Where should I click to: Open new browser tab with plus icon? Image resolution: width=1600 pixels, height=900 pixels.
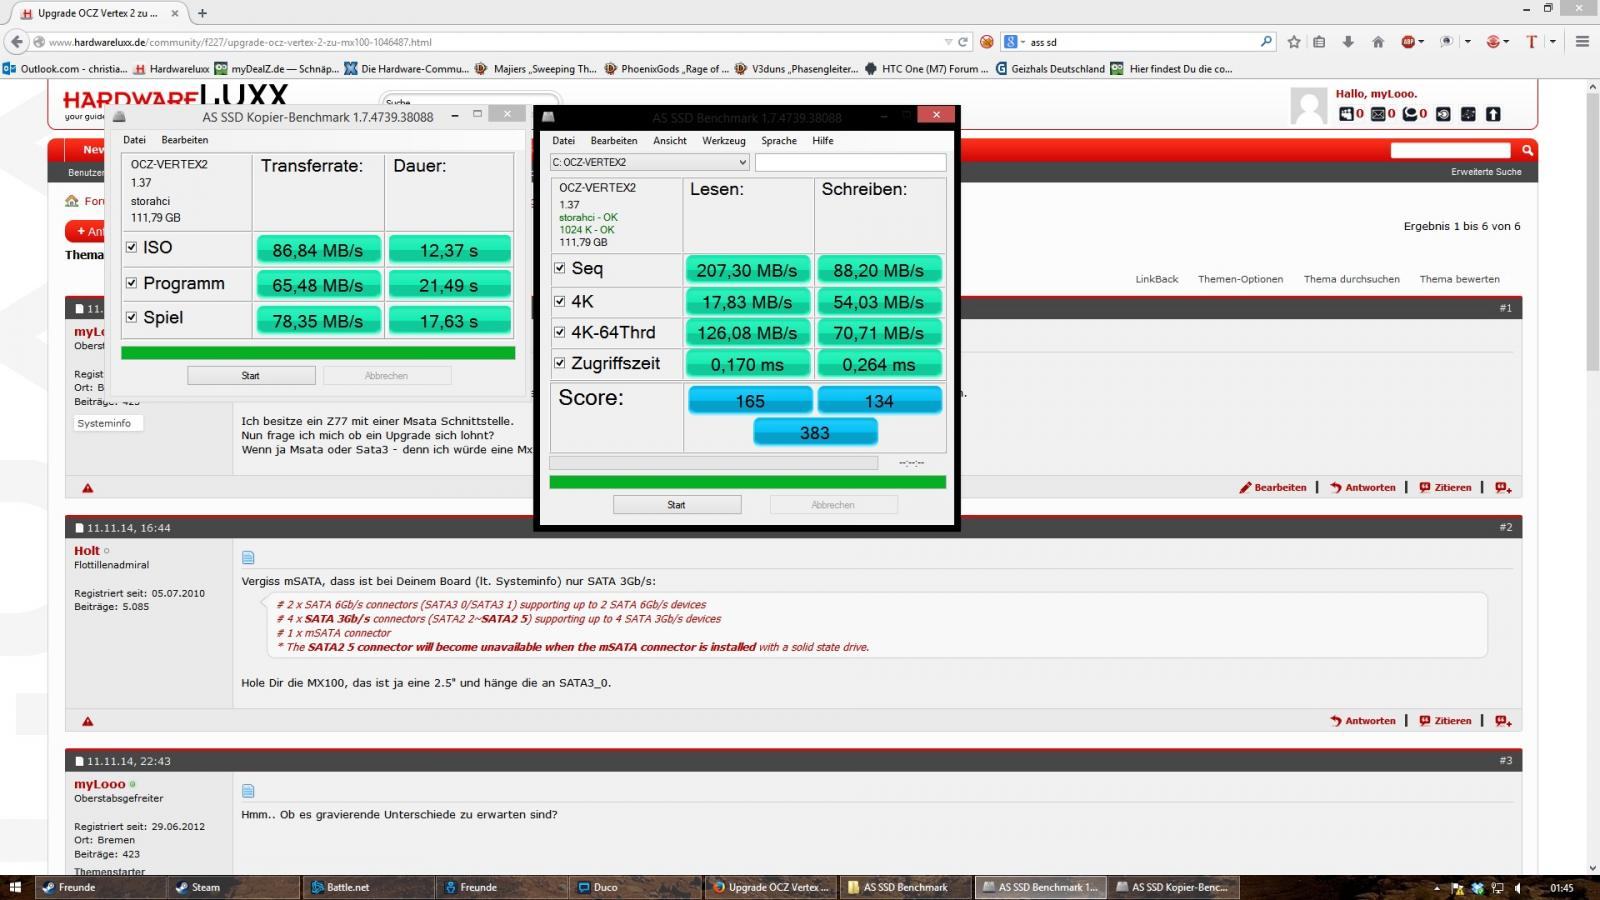[202, 13]
